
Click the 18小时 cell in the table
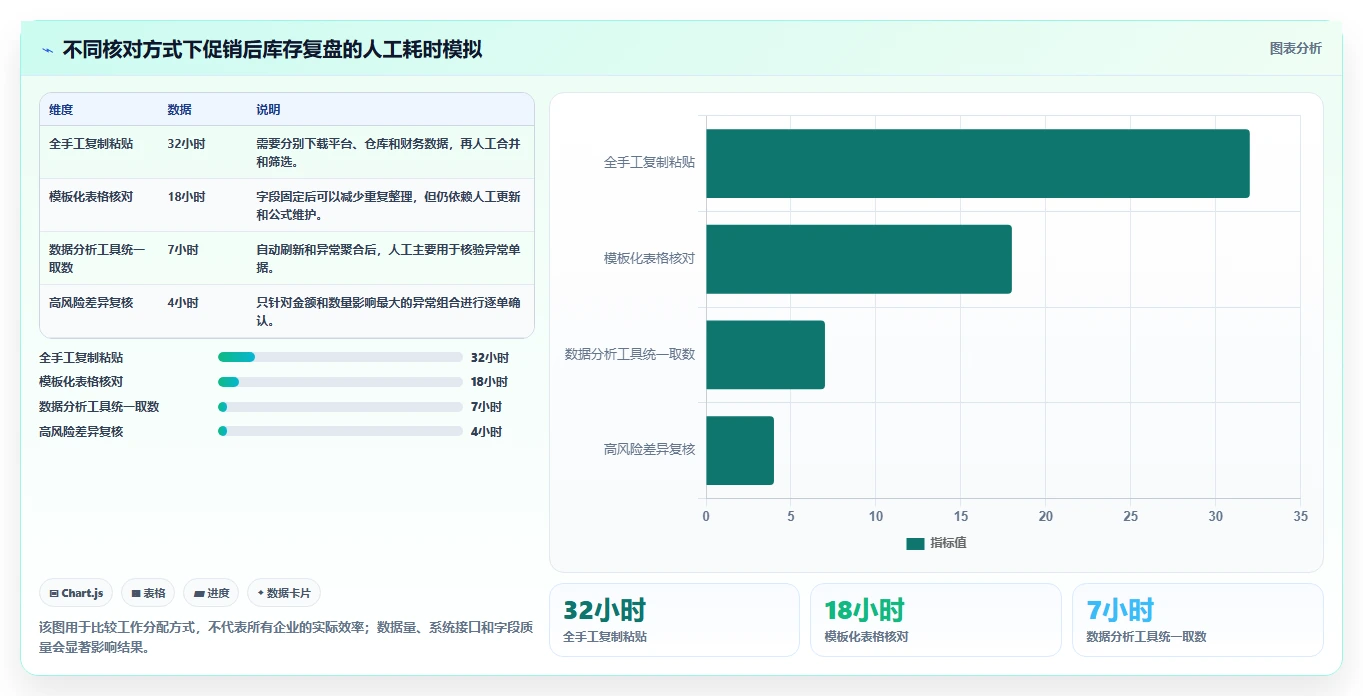187,197
